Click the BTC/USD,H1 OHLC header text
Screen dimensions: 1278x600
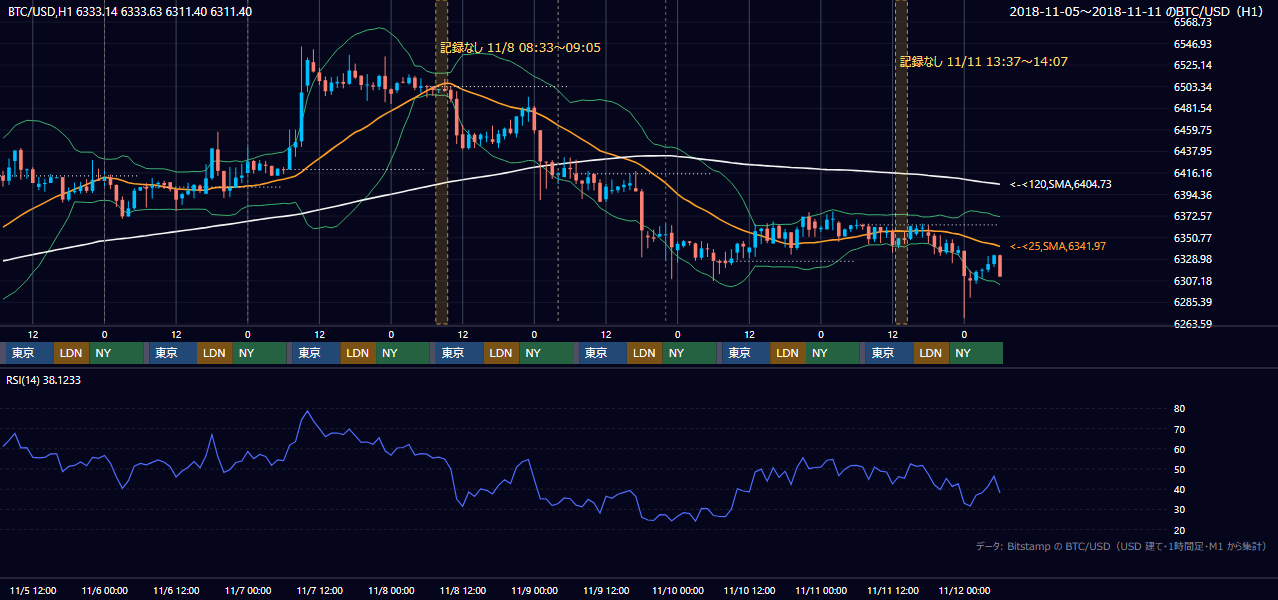pyautogui.click(x=130, y=12)
